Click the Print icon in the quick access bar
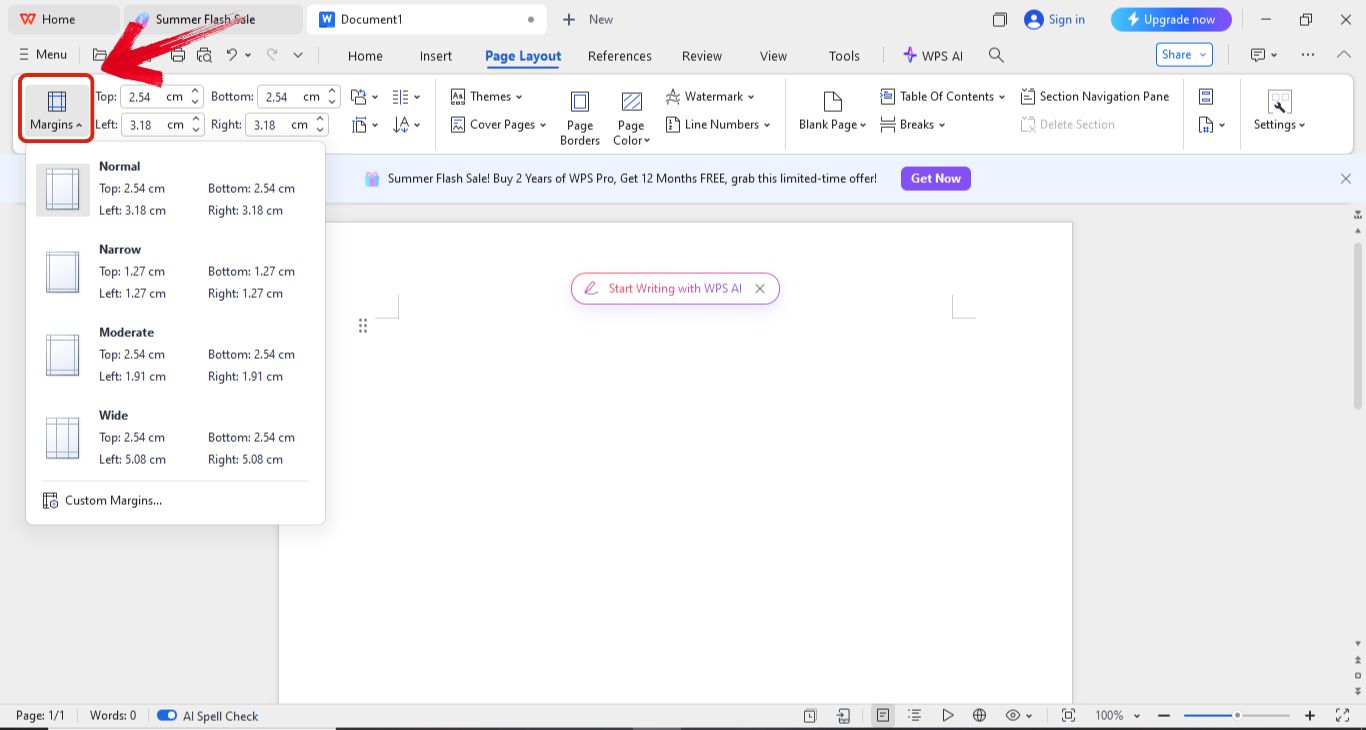Image resolution: width=1366 pixels, height=730 pixels. click(x=179, y=55)
